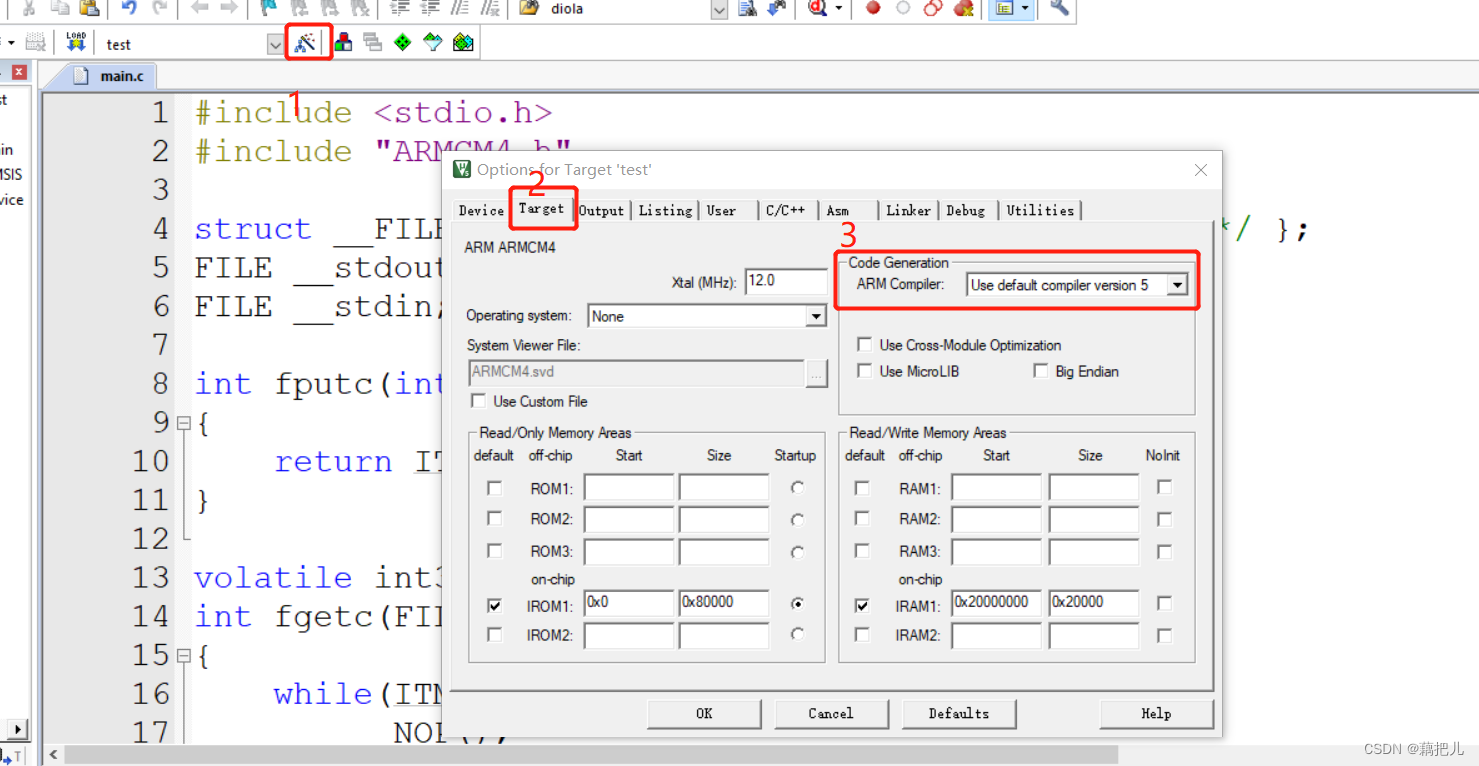Click the Window layout icon
Image resolution: width=1479 pixels, height=766 pixels.
click(x=1004, y=8)
